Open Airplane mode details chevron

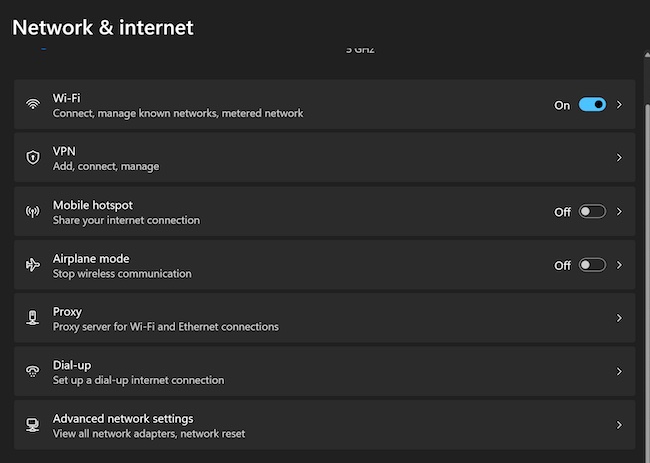click(x=620, y=265)
